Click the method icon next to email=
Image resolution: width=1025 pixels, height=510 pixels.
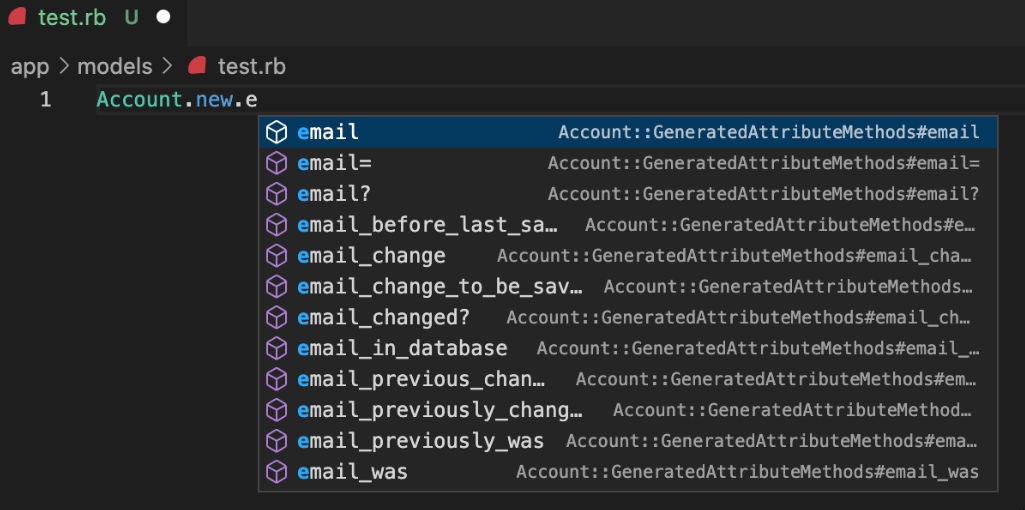(x=277, y=163)
